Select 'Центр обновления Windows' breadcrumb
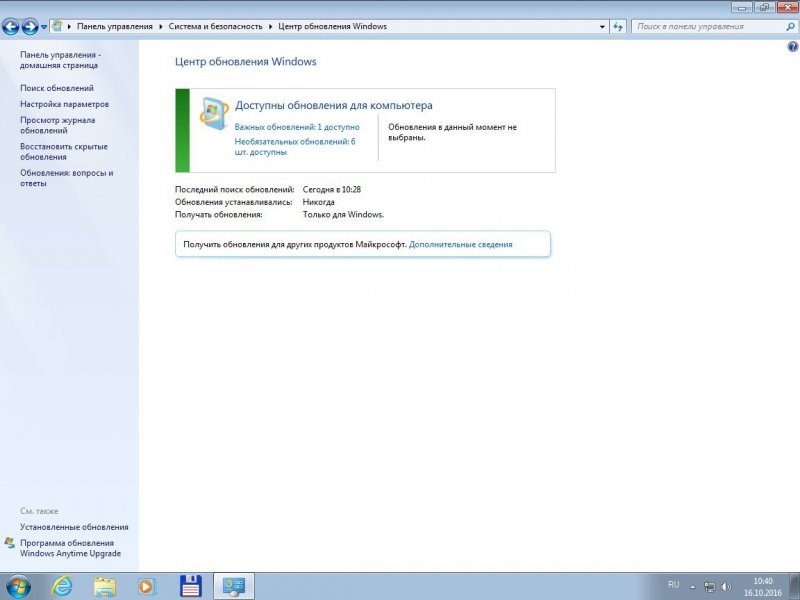The height and width of the screenshot is (600, 800). (x=333, y=27)
